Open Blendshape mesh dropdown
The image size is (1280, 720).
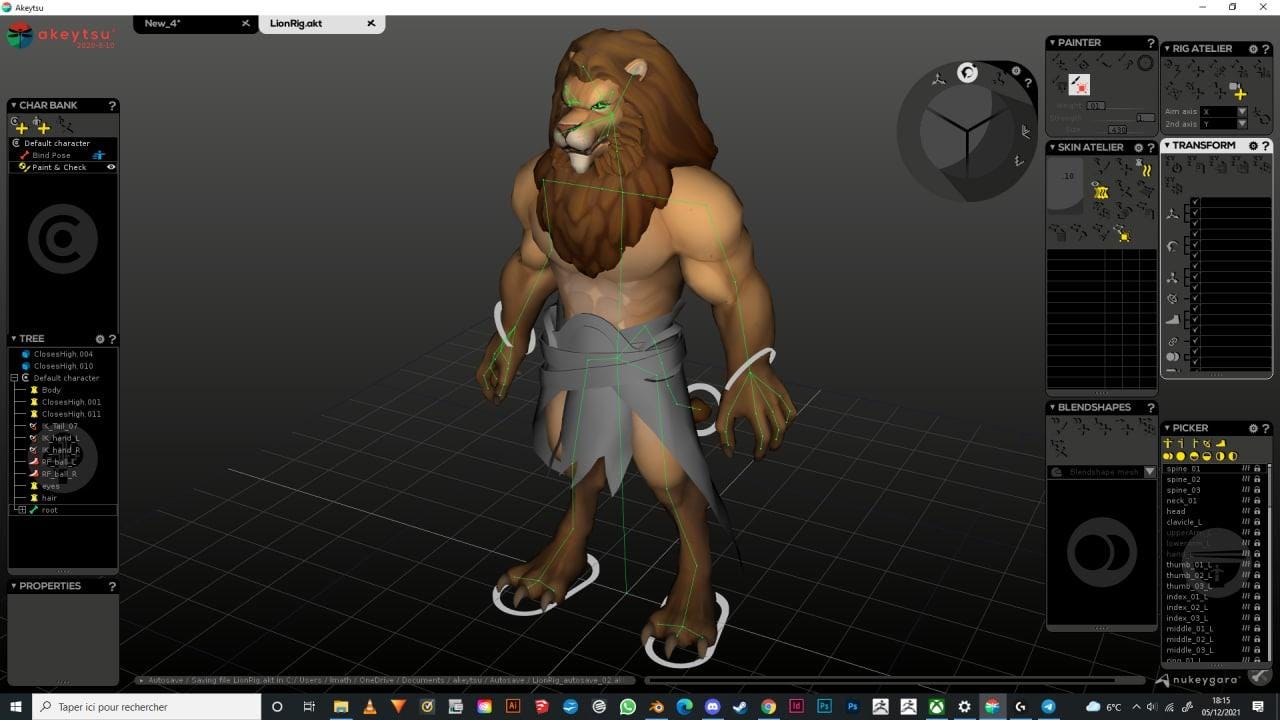(x=1149, y=472)
